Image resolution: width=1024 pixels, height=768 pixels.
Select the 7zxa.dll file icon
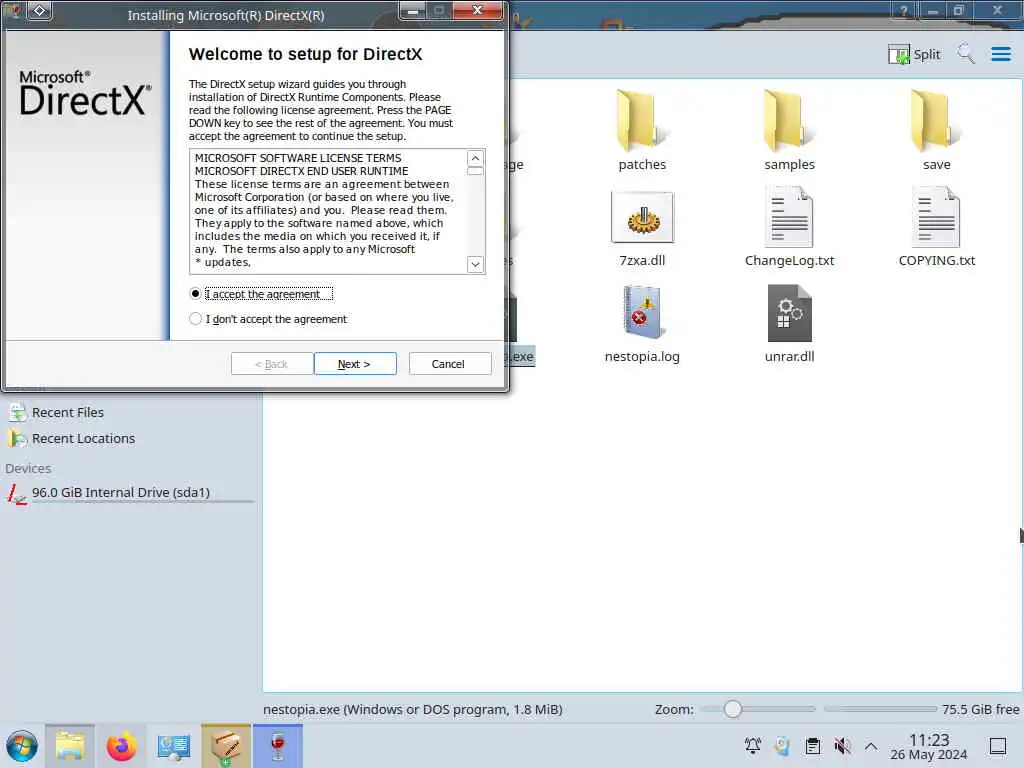point(642,218)
